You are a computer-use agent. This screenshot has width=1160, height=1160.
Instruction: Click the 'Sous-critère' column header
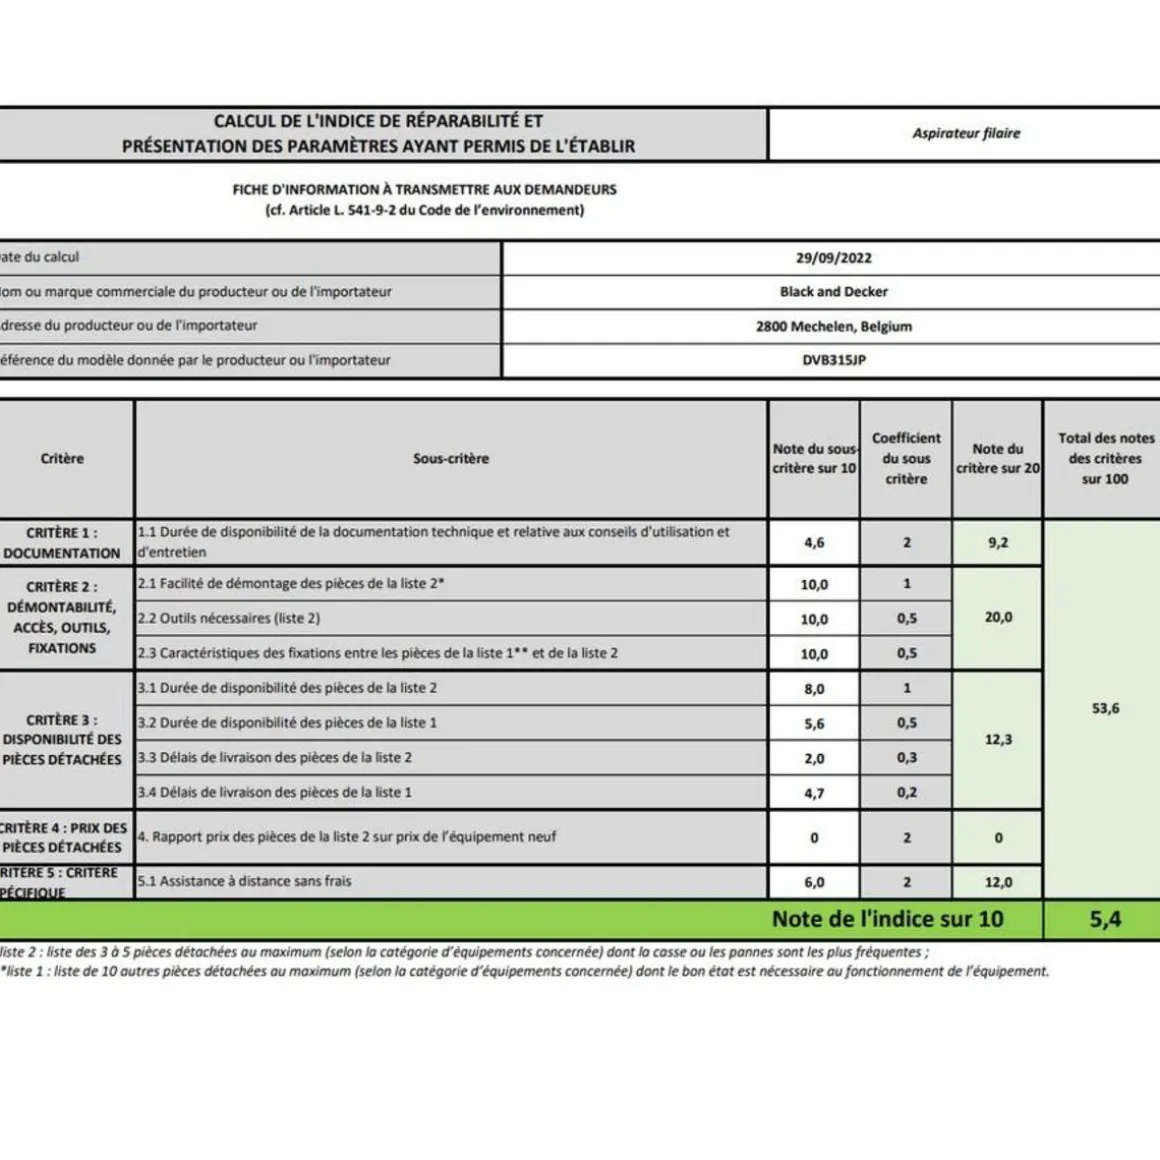[x=451, y=459]
